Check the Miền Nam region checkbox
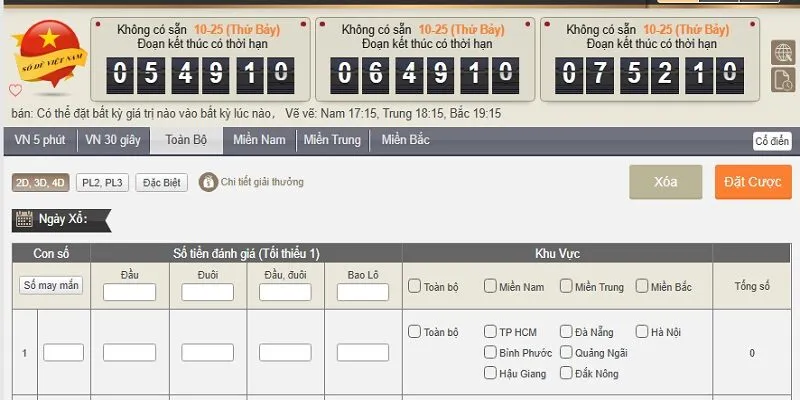The image size is (800, 400). coord(490,286)
